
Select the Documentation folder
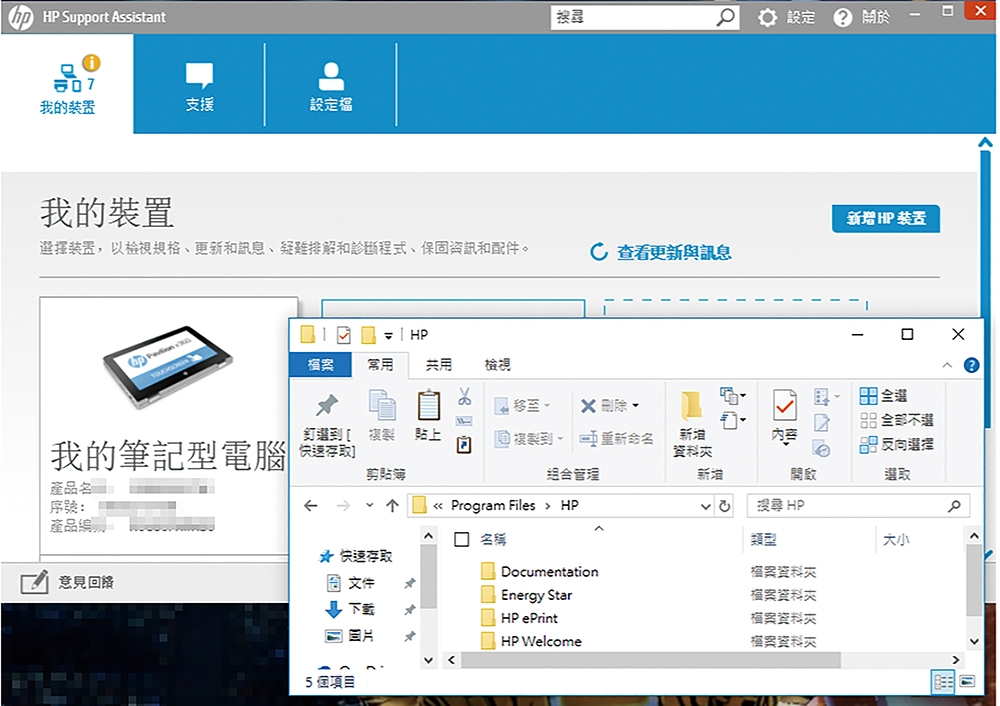549,571
